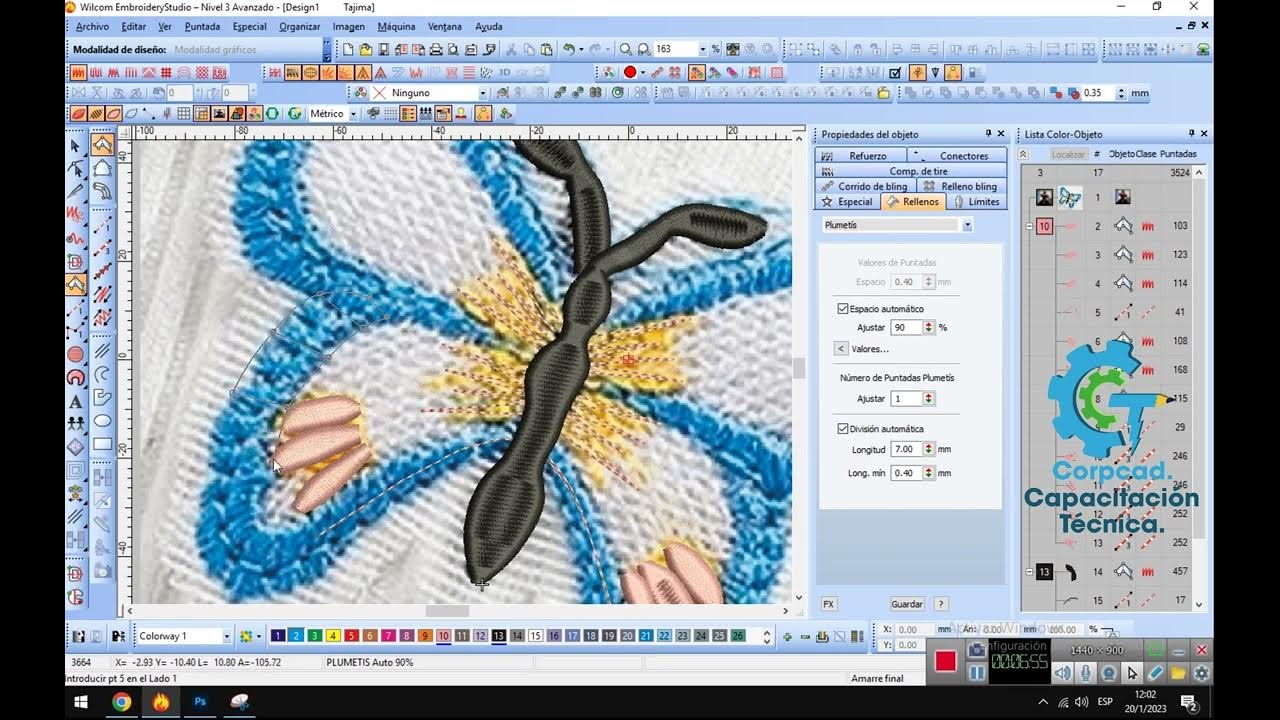Select color swatch 13 in palette
1280x720 pixels.
tap(498, 636)
